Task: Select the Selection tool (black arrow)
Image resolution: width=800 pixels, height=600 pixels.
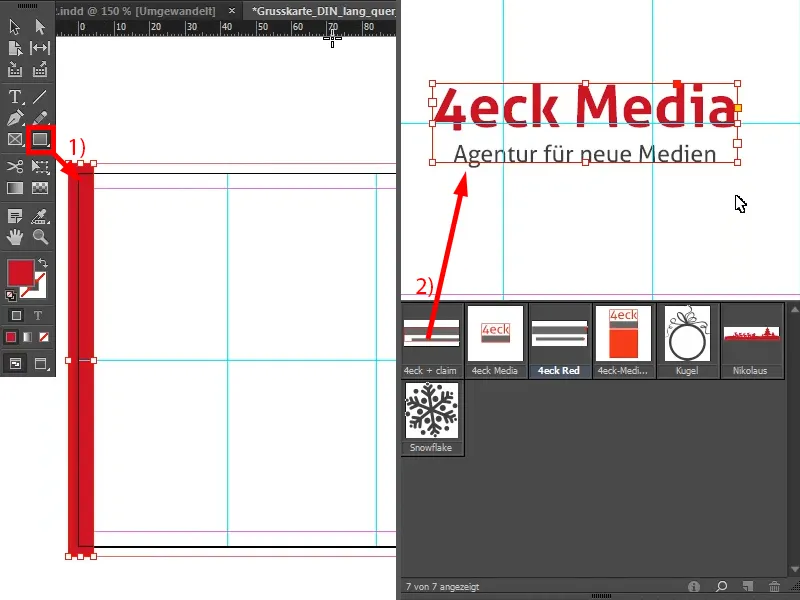Action: pyautogui.click(x=15, y=27)
